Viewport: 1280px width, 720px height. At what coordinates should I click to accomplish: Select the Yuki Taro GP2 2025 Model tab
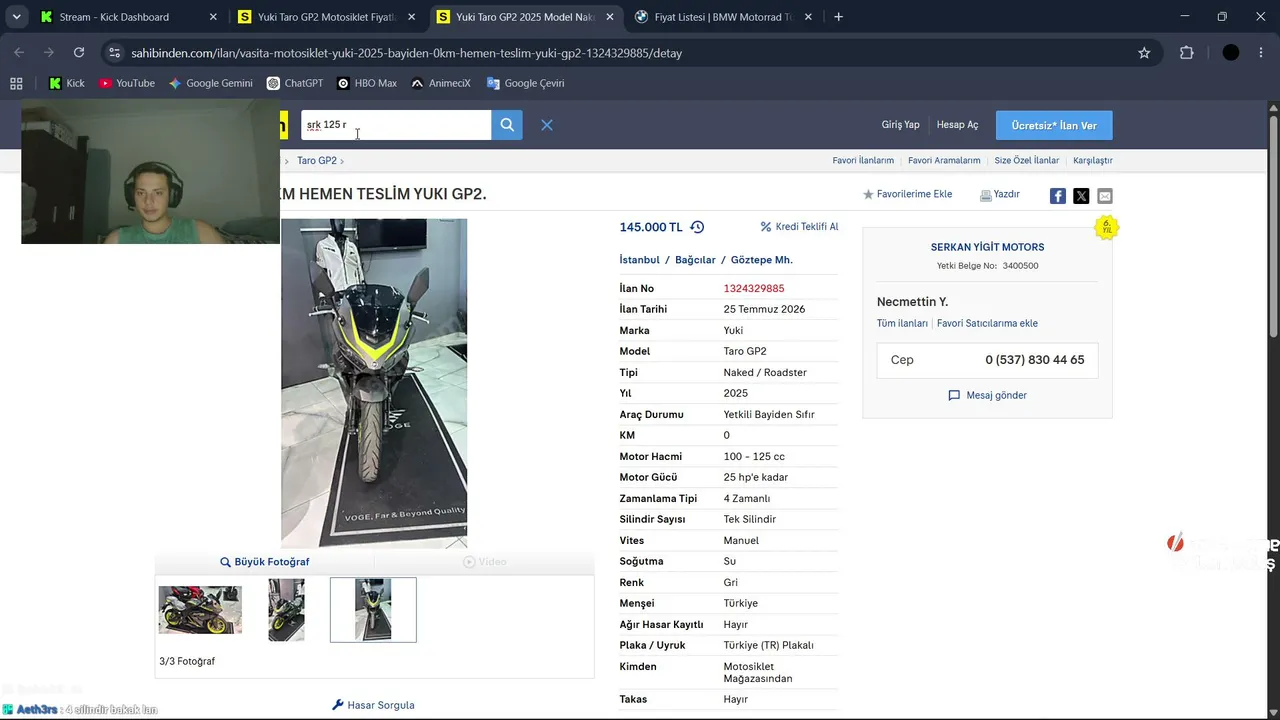click(525, 17)
